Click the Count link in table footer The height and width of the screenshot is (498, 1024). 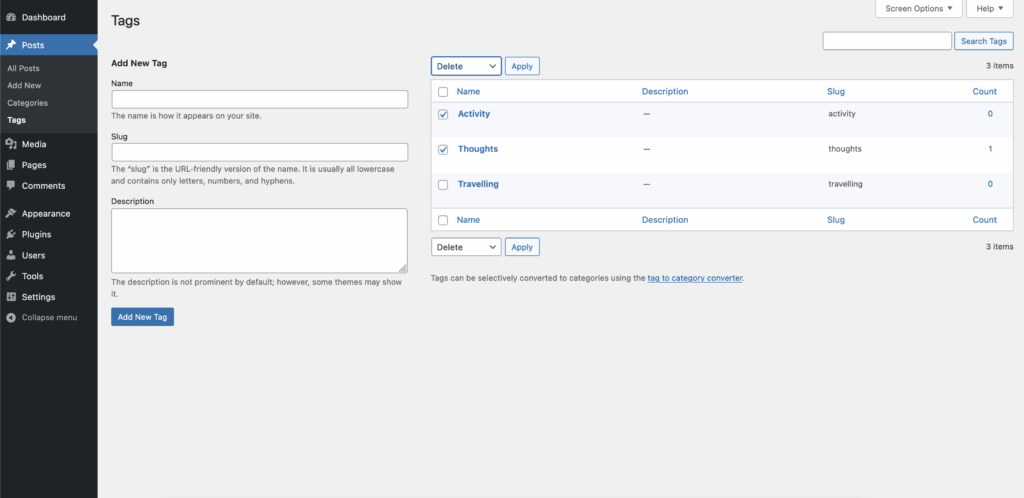click(985, 220)
